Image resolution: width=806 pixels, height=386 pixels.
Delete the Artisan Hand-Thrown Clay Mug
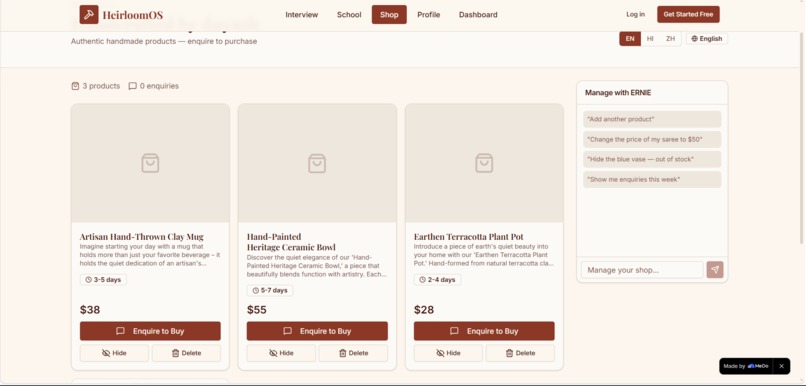click(x=186, y=353)
